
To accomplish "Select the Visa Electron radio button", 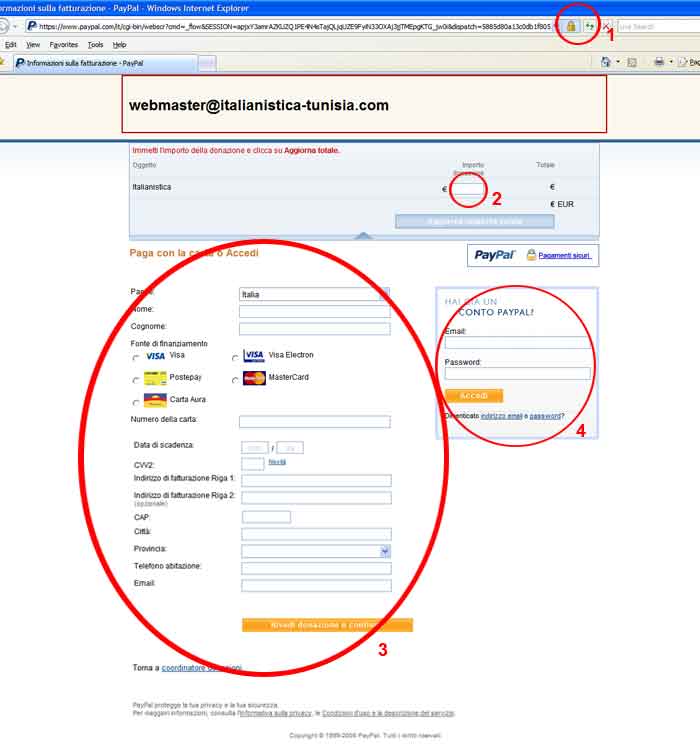I will 235,358.
